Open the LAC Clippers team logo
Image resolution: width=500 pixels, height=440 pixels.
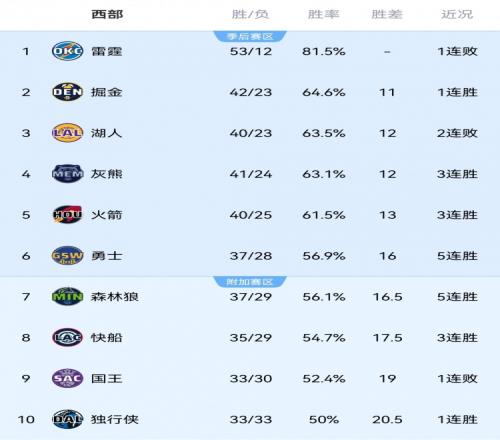click(x=67, y=337)
